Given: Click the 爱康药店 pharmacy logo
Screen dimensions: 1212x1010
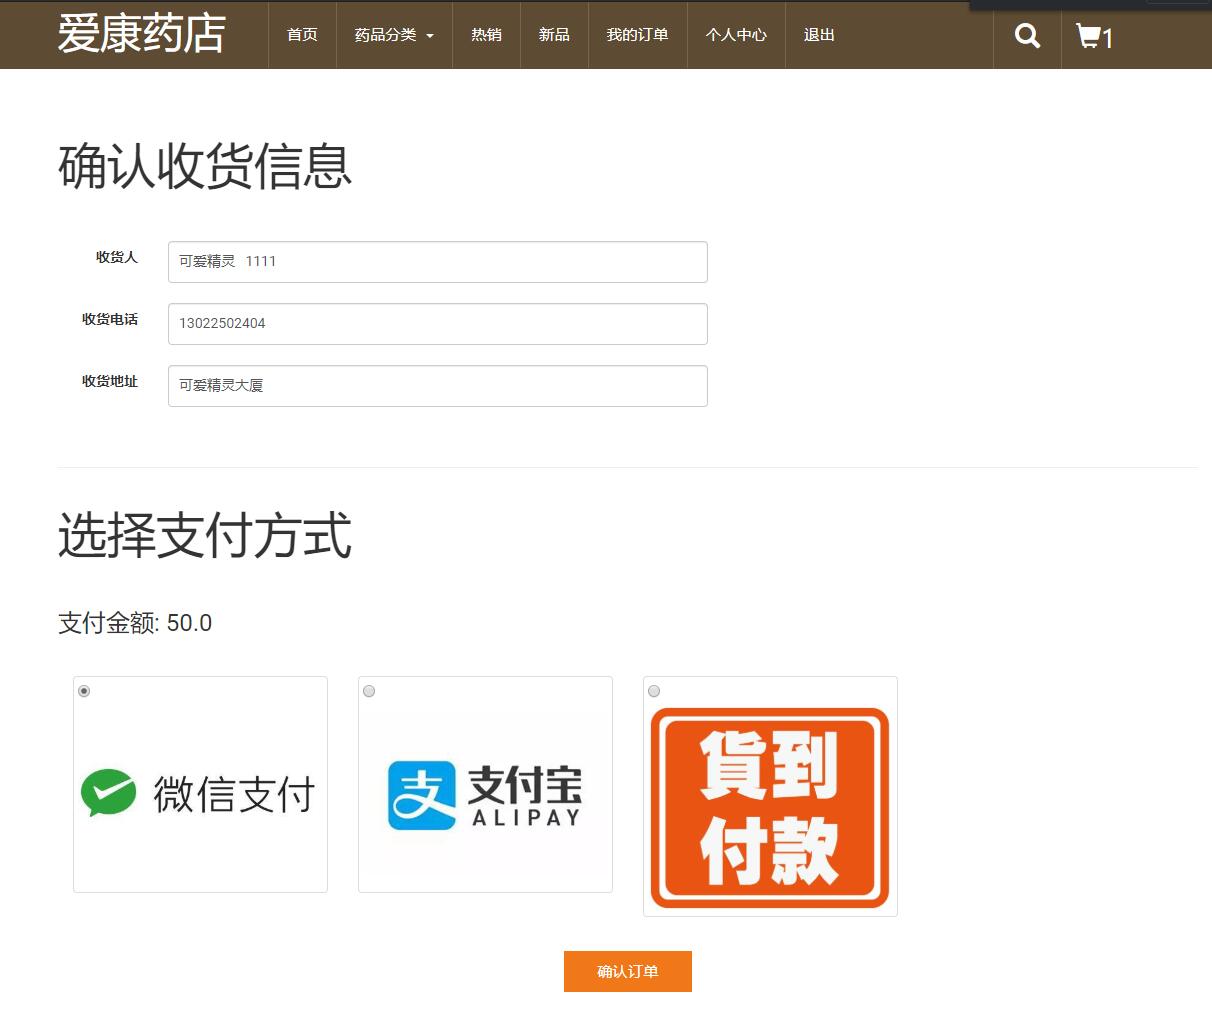Looking at the screenshot, I should click(x=140, y=33).
